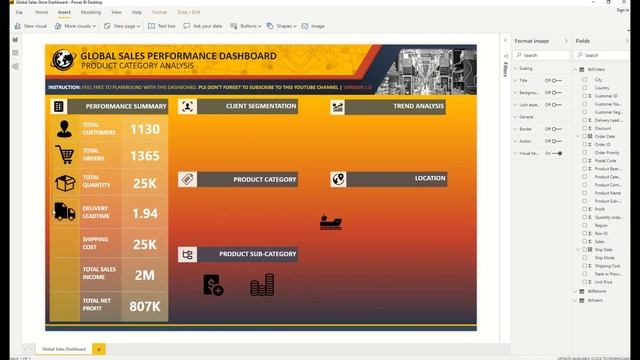Image resolution: width=640 pixels, height=360 pixels.
Task: Collapse the Format image pane
Action: click(566, 41)
